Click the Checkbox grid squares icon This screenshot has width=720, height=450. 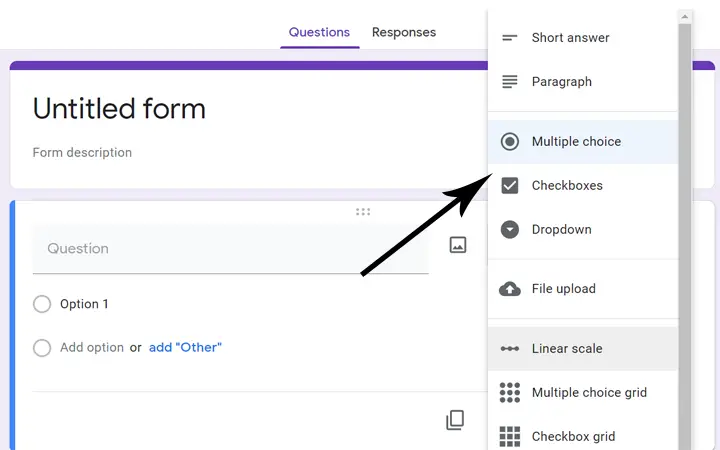pyautogui.click(x=510, y=436)
